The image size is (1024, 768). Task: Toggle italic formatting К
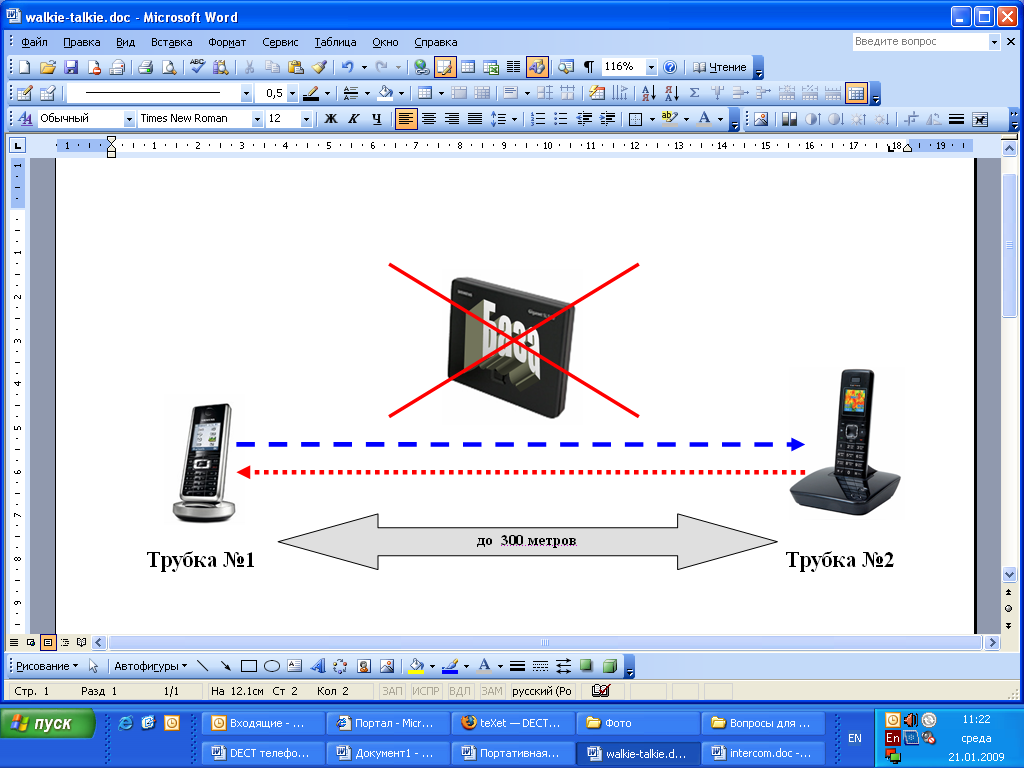coord(354,118)
